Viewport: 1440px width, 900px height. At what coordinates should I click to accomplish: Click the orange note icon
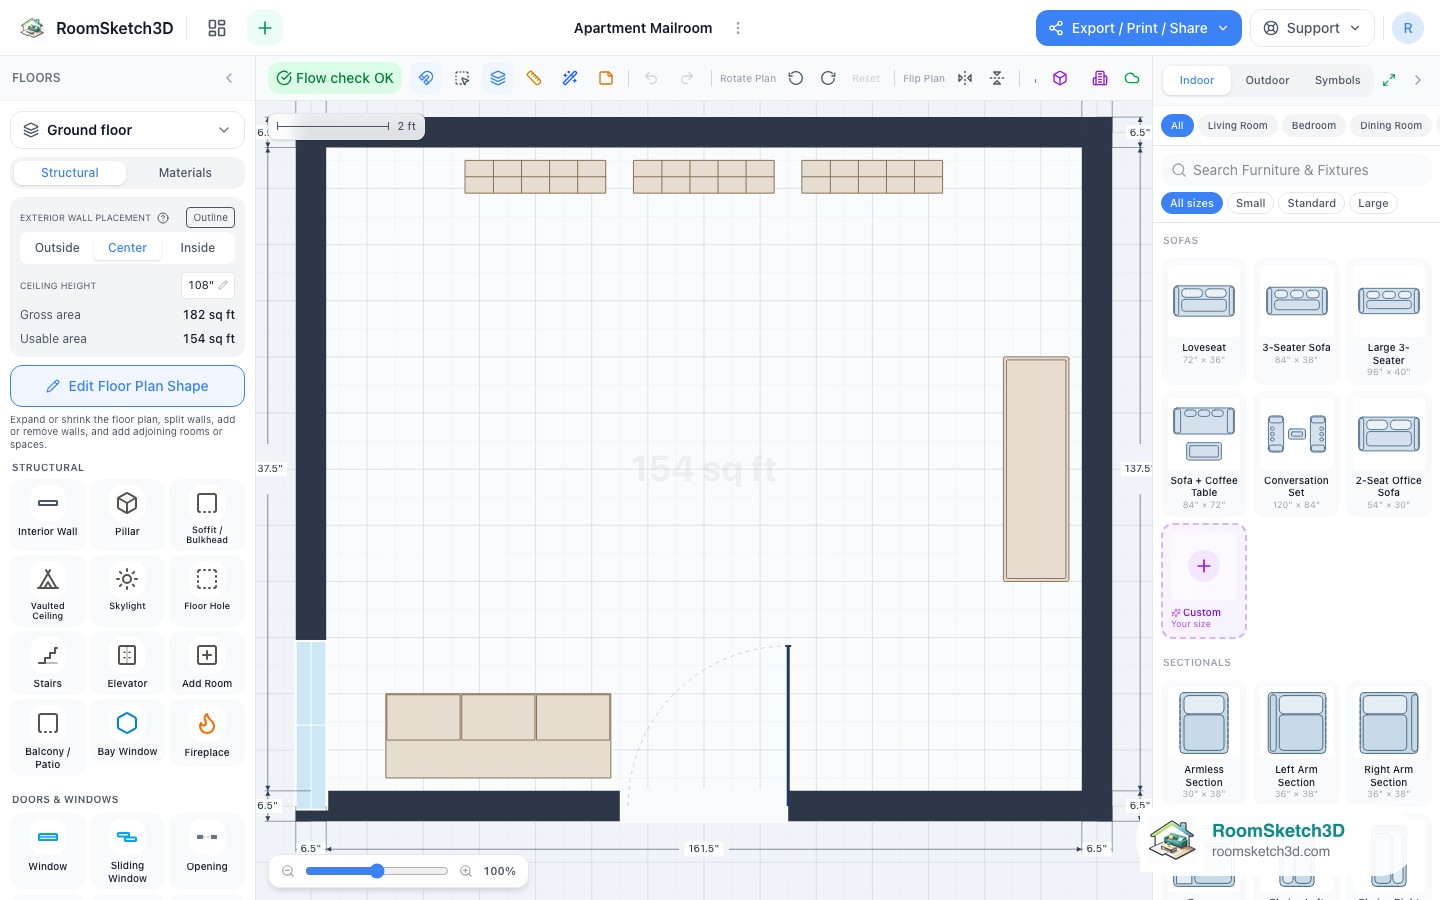(x=606, y=78)
